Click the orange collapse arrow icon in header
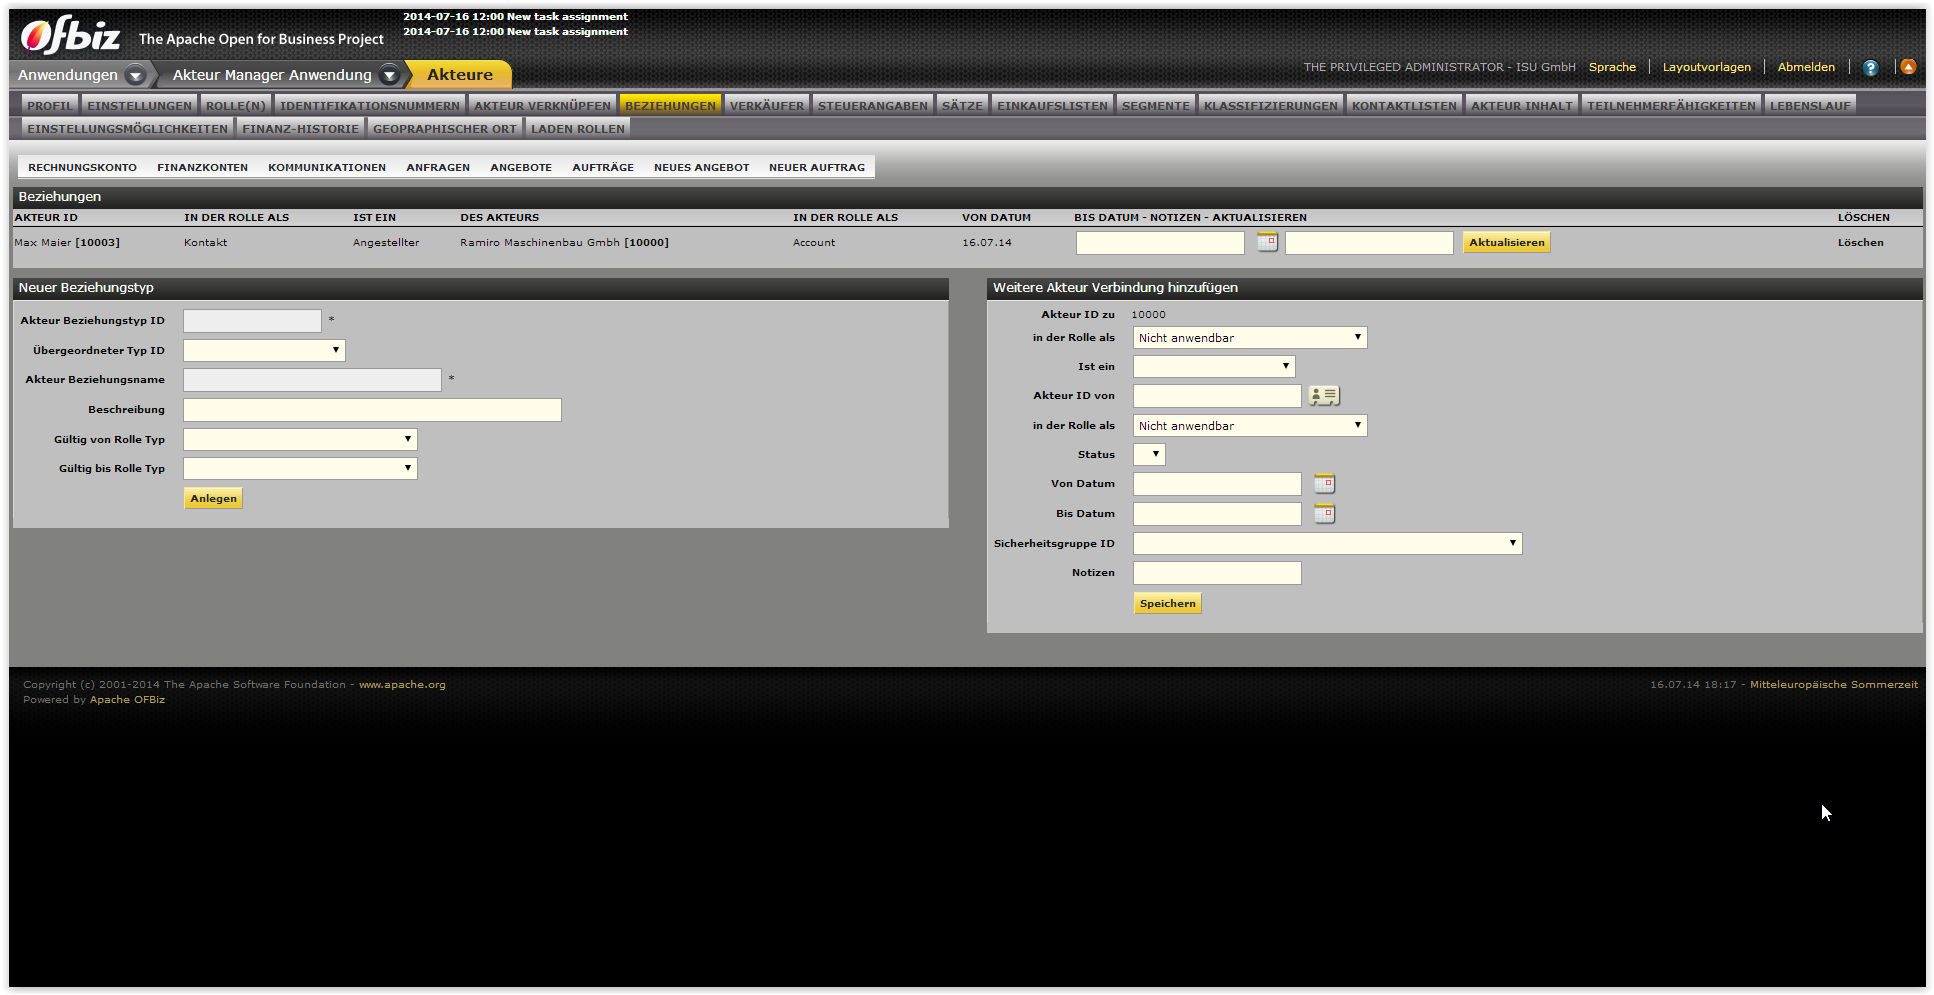1934x995 pixels. click(1908, 67)
